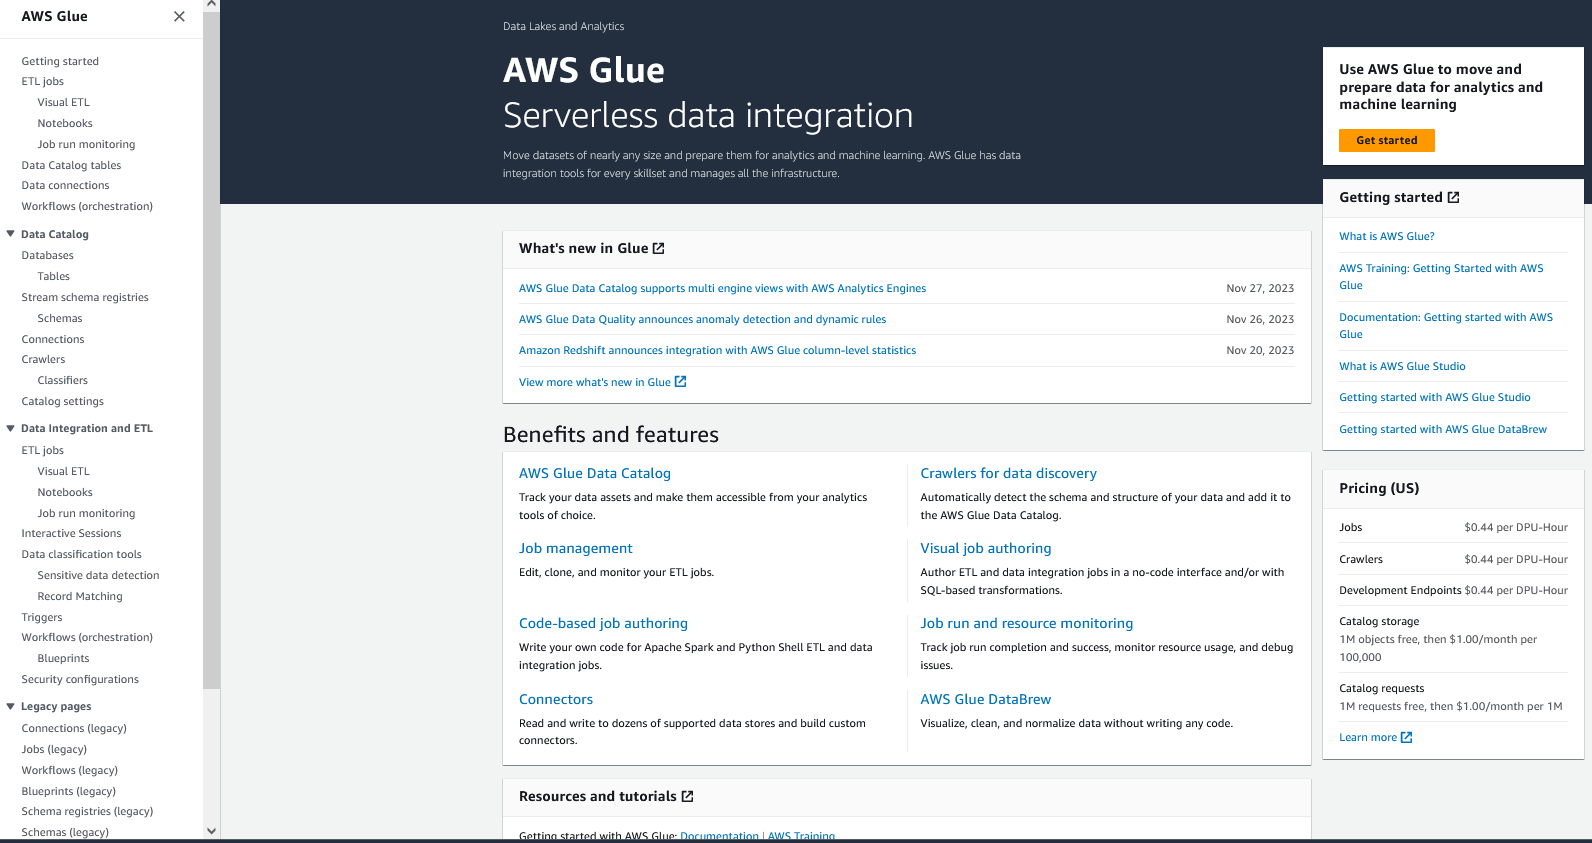Click the Jobs pricing row label
The height and width of the screenshot is (843, 1592).
pos(1350,527)
